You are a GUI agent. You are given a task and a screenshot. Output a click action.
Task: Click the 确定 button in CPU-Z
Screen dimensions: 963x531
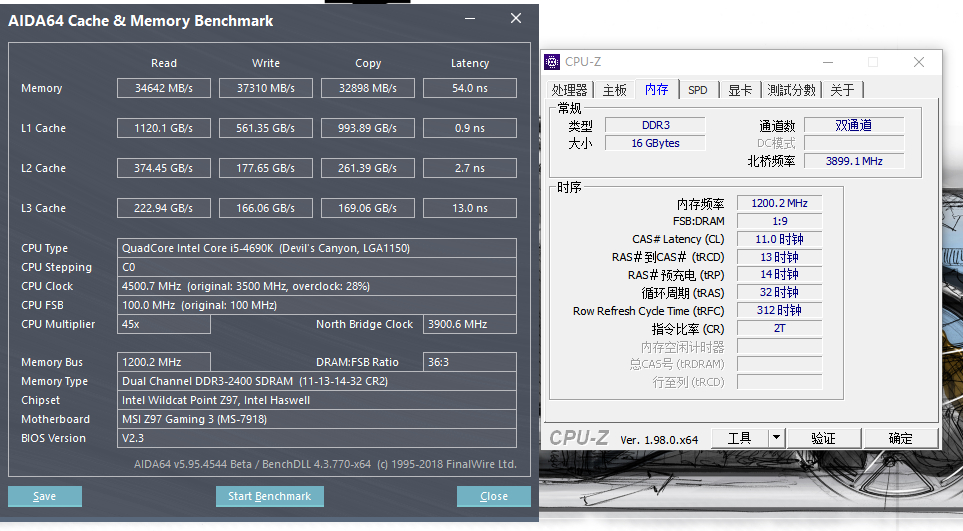(900, 438)
